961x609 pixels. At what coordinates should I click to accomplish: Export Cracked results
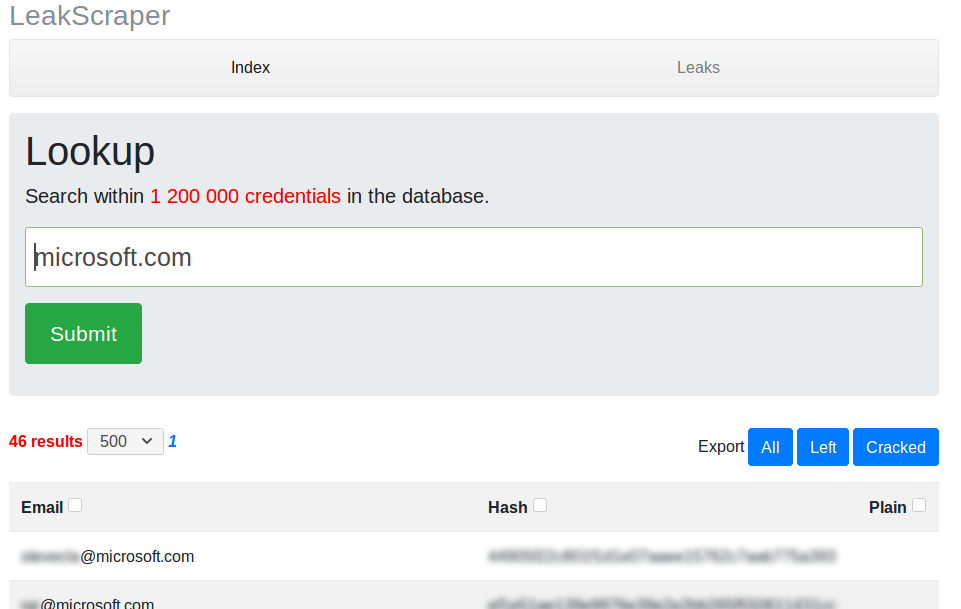(895, 447)
